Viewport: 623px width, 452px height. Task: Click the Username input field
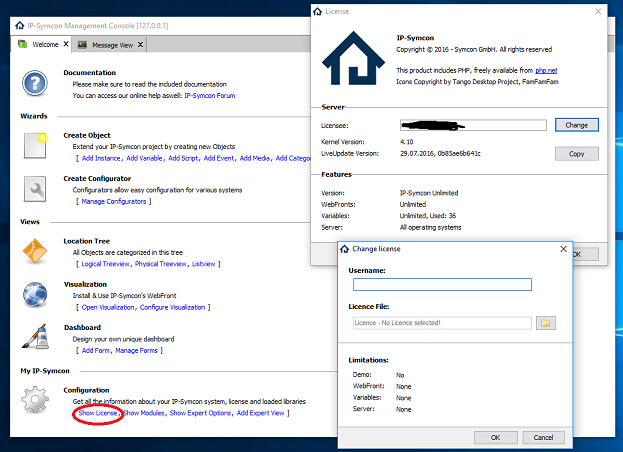click(441, 285)
